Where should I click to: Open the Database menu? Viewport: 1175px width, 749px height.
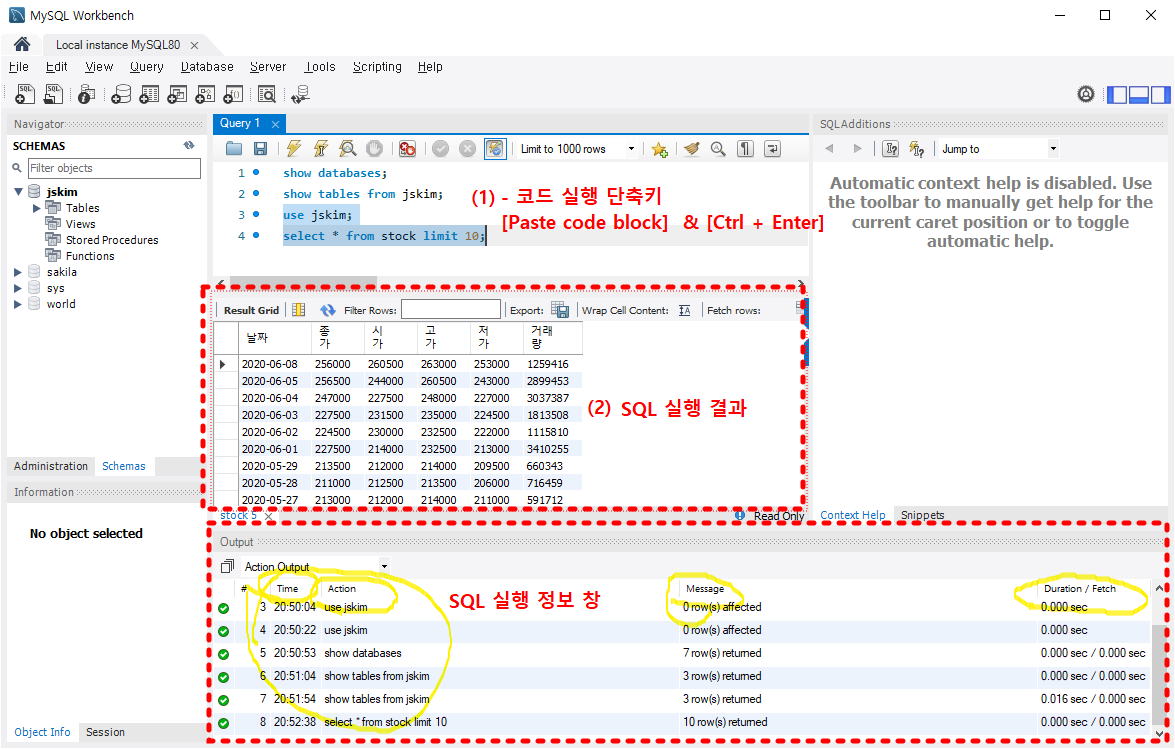point(207,67)
